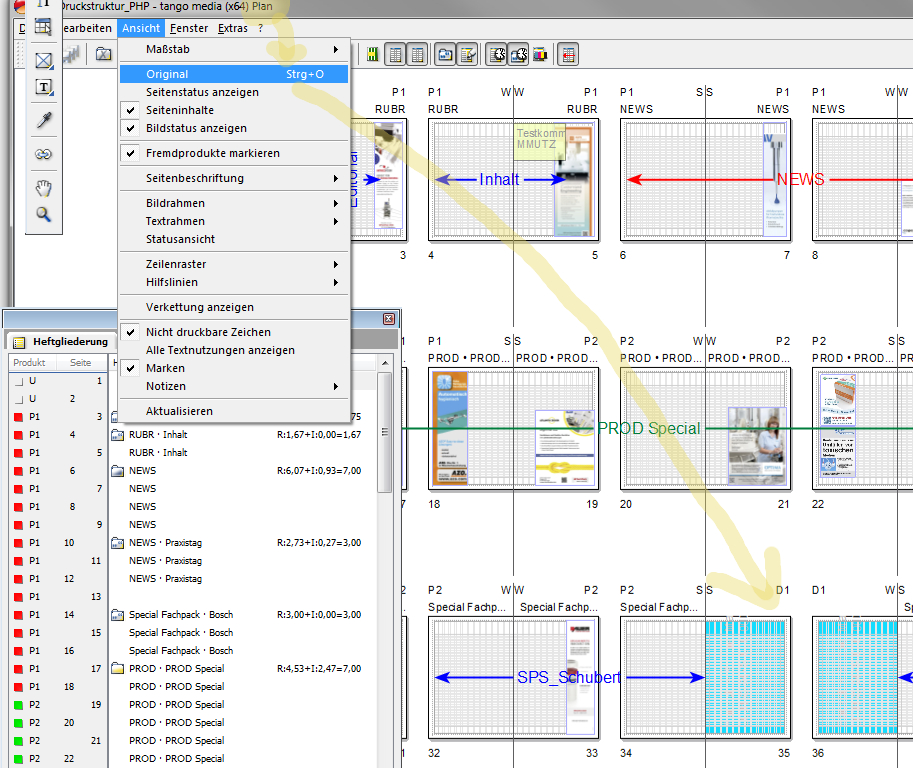Select the magnifier zoom tool

tap(43, 214)
